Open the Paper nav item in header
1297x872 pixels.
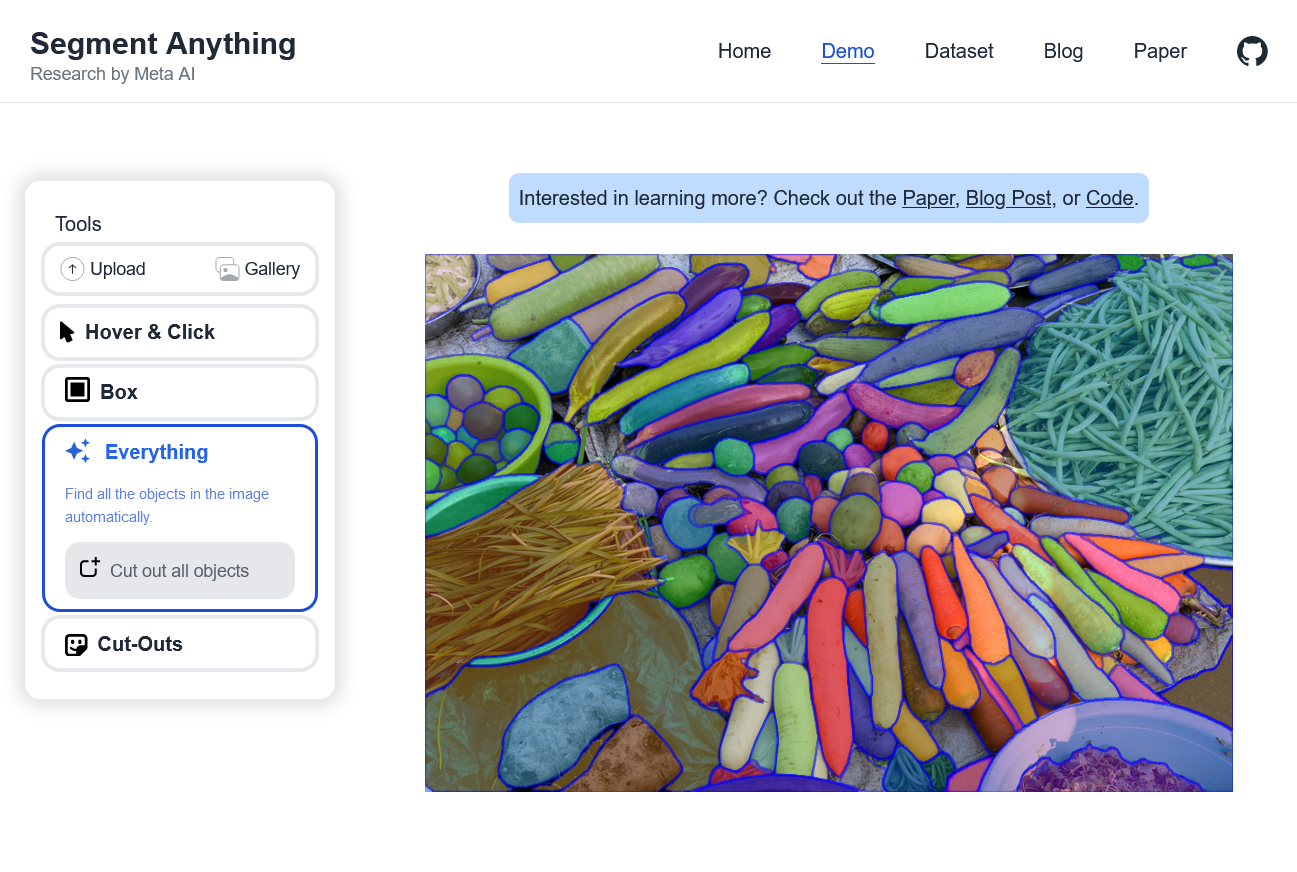coord(1160,51)
